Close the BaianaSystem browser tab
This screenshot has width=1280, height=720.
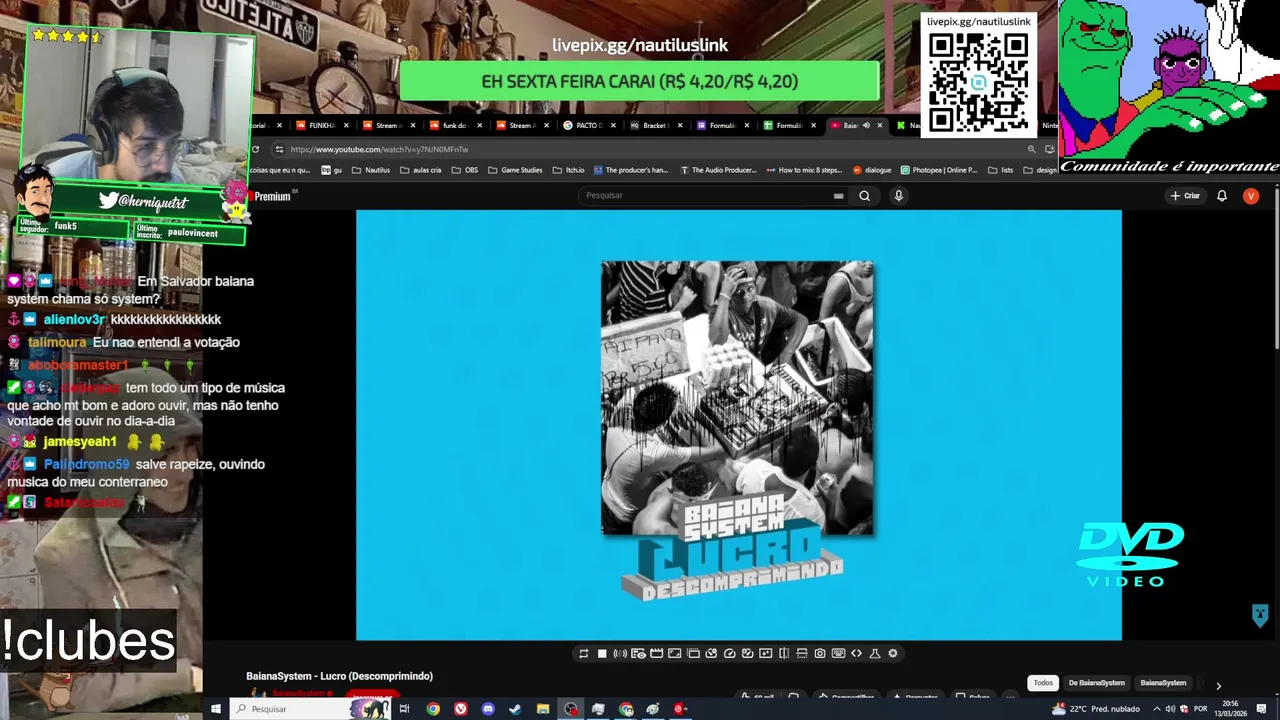[x=879, y=125]
